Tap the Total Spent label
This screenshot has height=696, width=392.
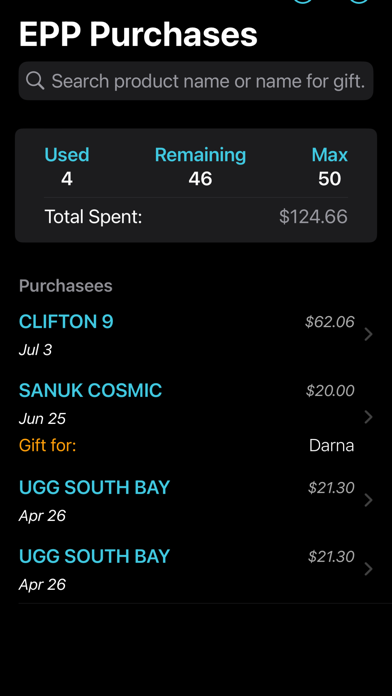(93, 217)
